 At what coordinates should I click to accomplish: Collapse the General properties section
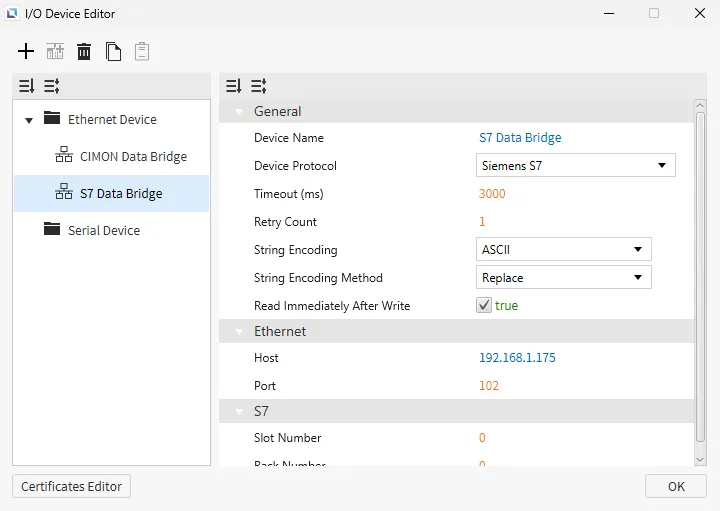tap(239, 112)
